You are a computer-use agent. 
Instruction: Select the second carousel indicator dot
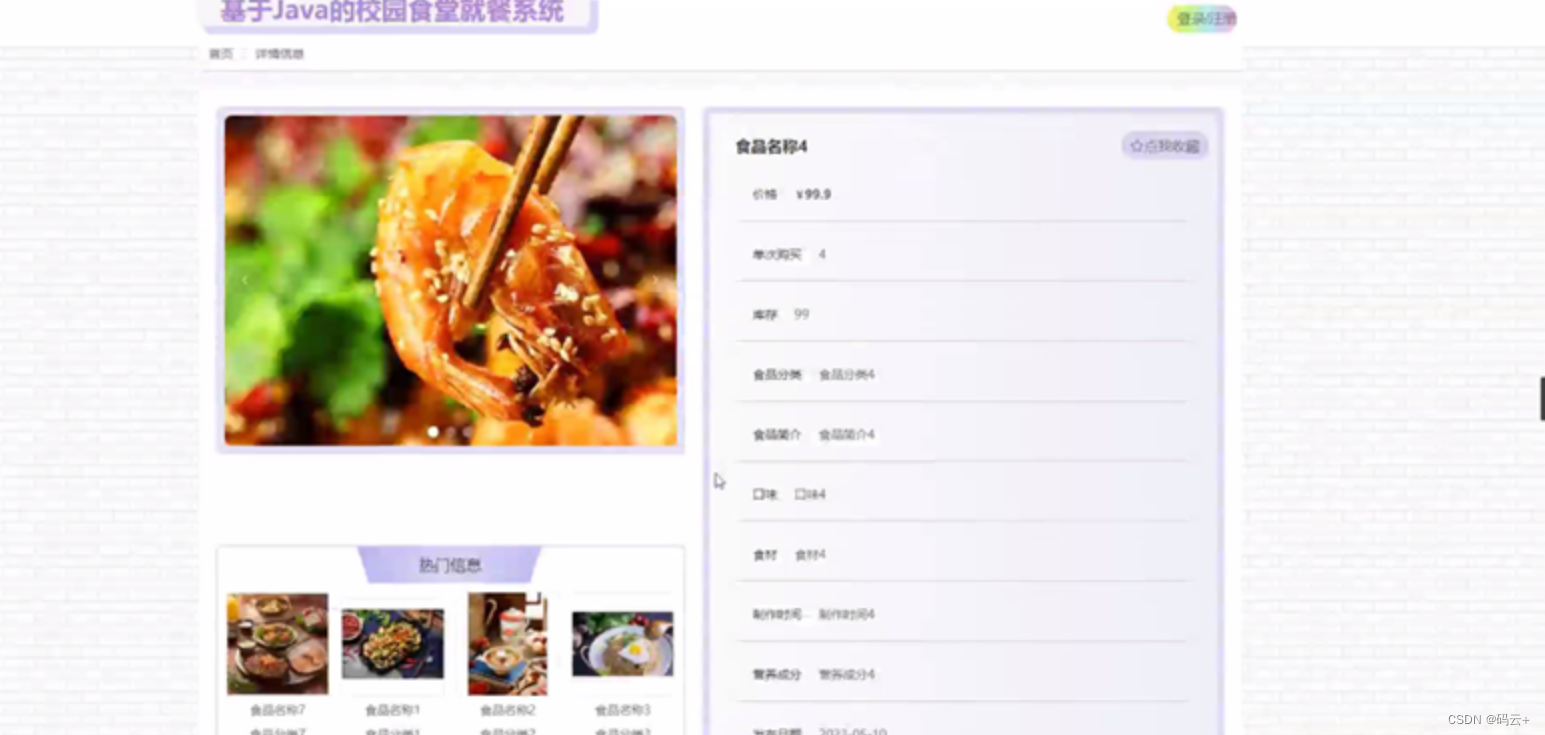451,432
